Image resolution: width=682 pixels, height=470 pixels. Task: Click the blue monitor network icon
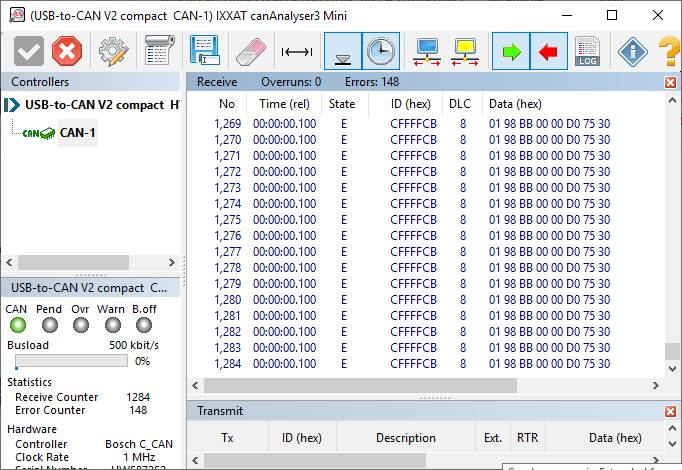pos(427,52)
